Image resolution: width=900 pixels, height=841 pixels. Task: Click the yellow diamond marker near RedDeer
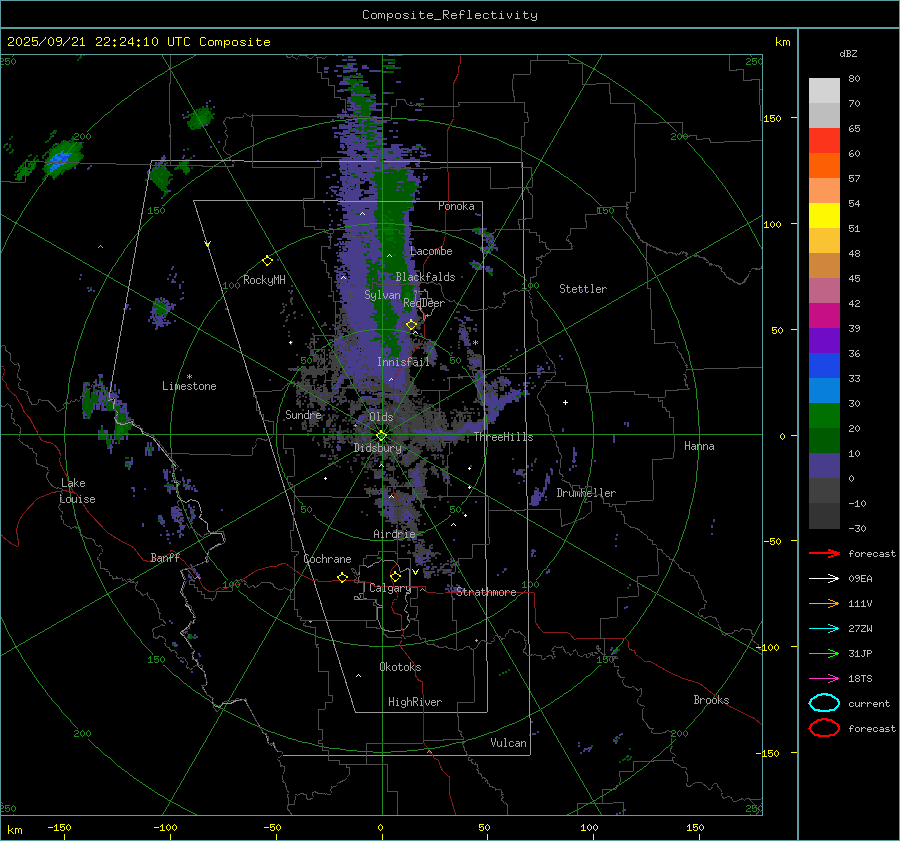(x=411, y=325)
